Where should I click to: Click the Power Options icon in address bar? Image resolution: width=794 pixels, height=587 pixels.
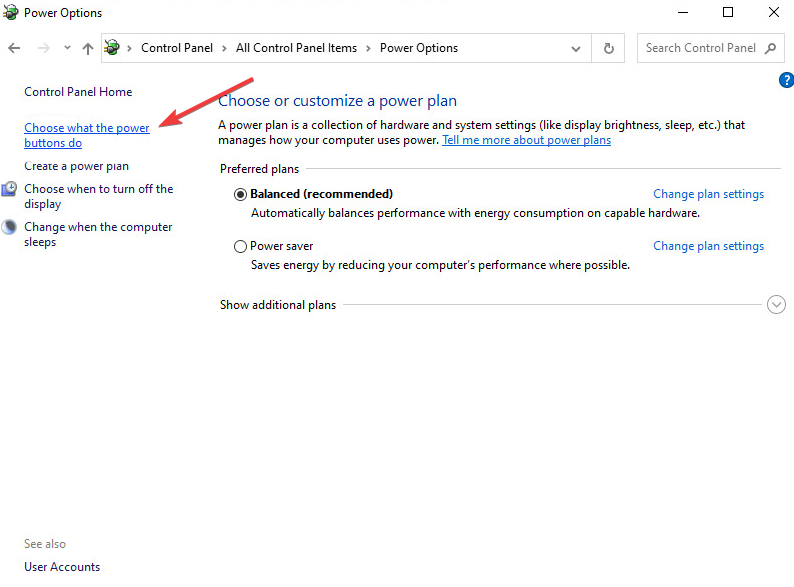(112, 48)
